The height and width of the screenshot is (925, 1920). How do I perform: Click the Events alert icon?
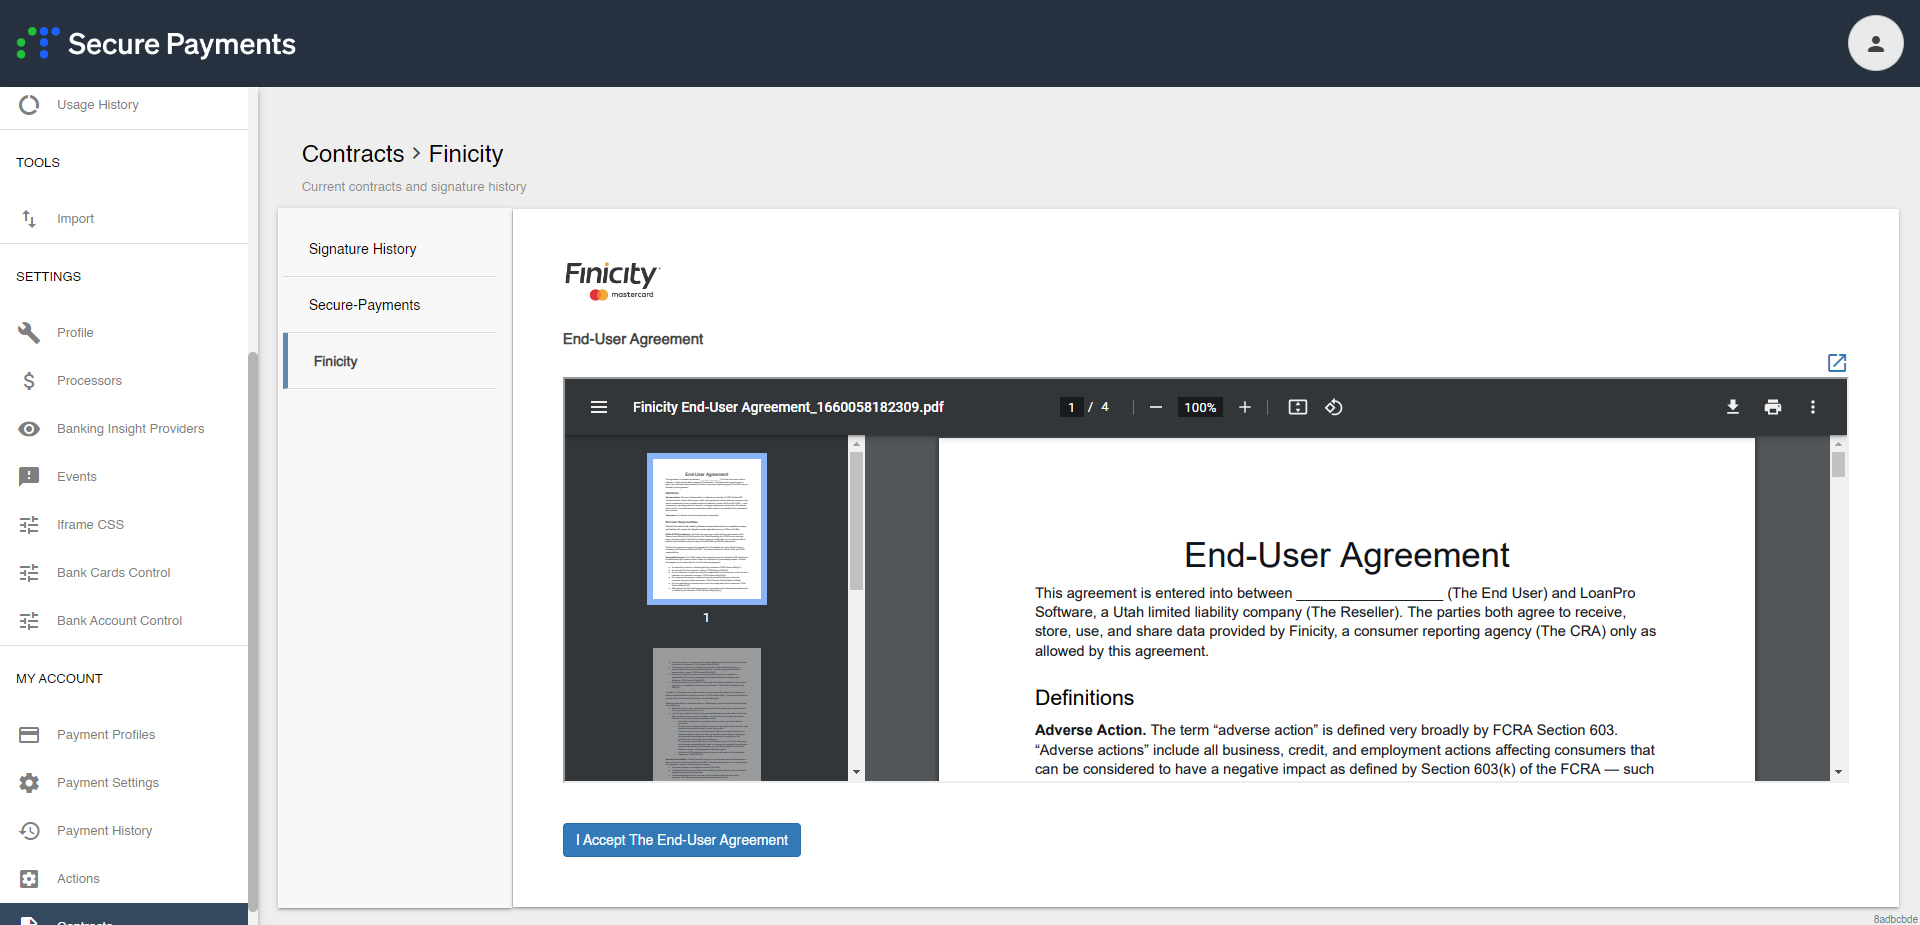coord(29,477)
